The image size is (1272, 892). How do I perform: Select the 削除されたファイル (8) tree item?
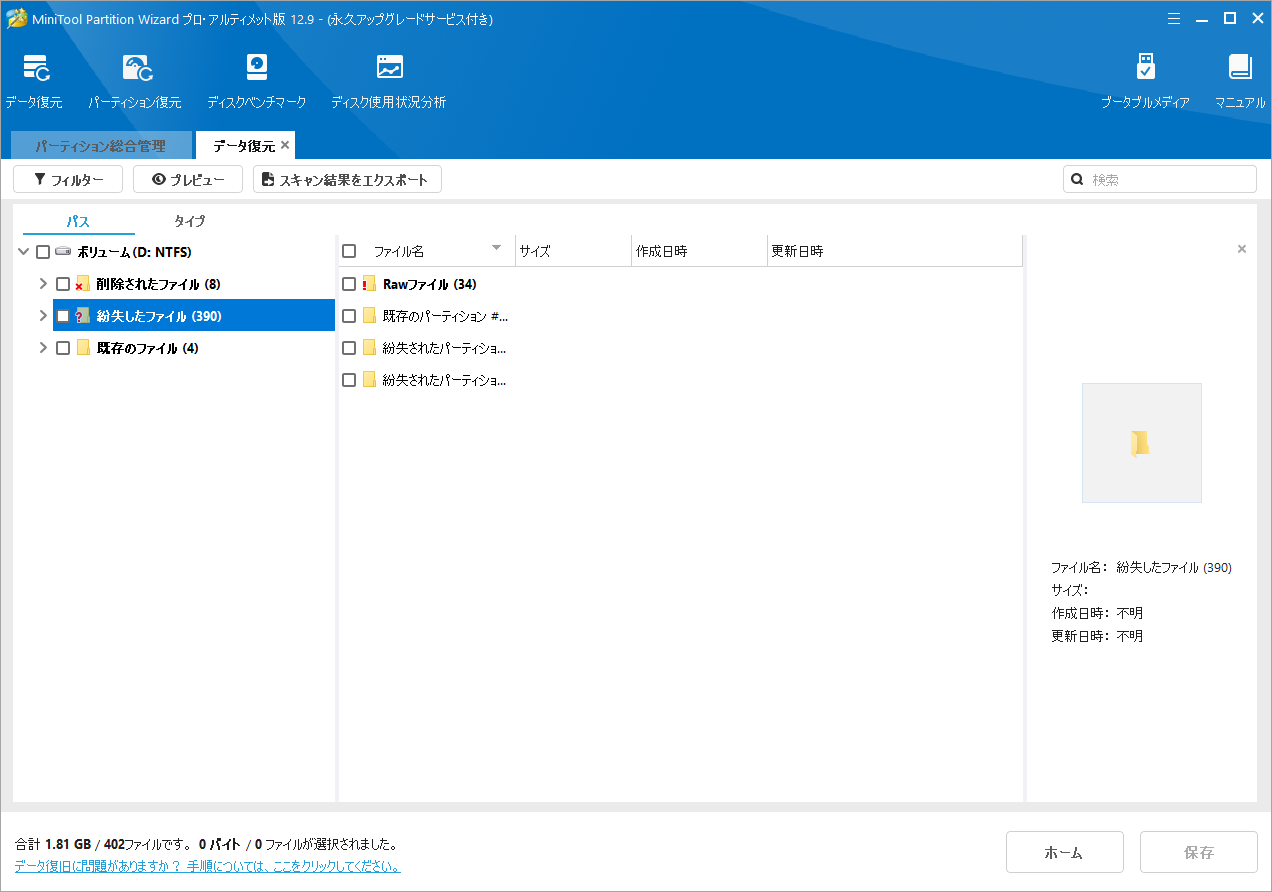(x=158, y=284)
